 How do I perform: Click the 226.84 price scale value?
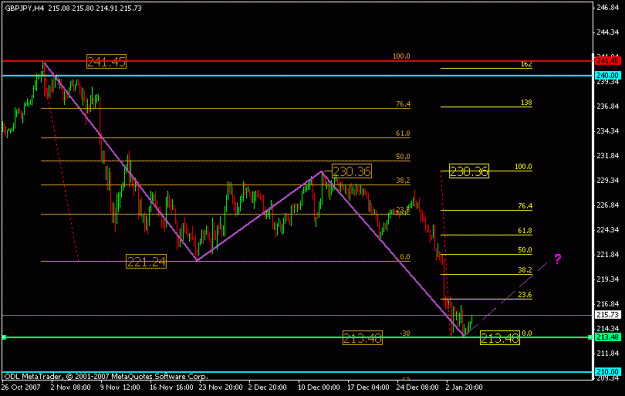pos(607,205)
